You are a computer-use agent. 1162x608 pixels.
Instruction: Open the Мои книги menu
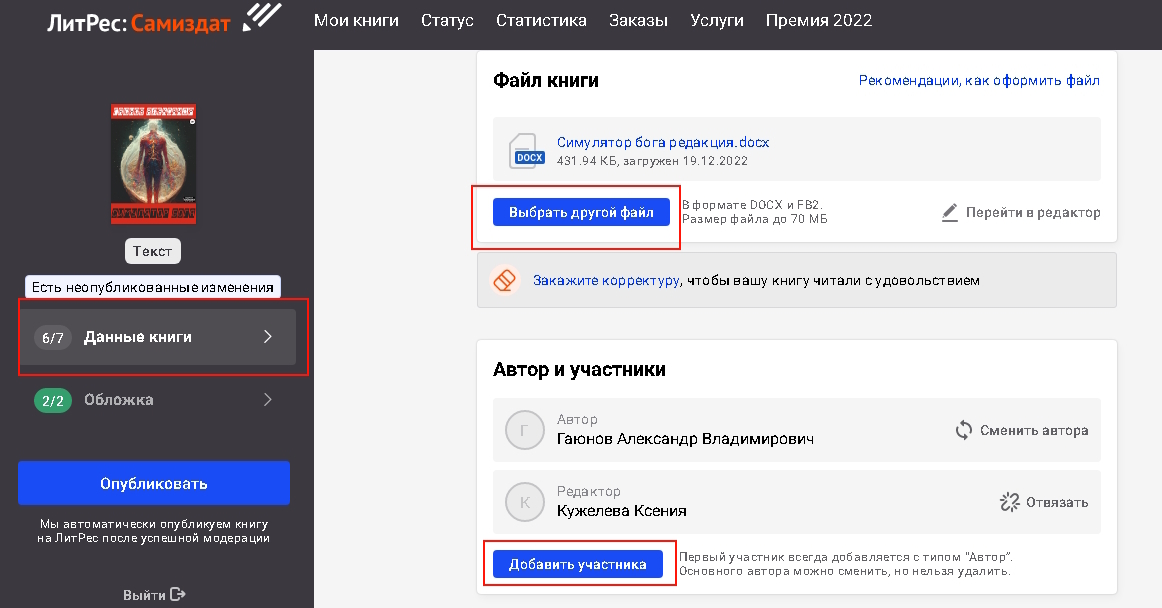pos(356,21)
